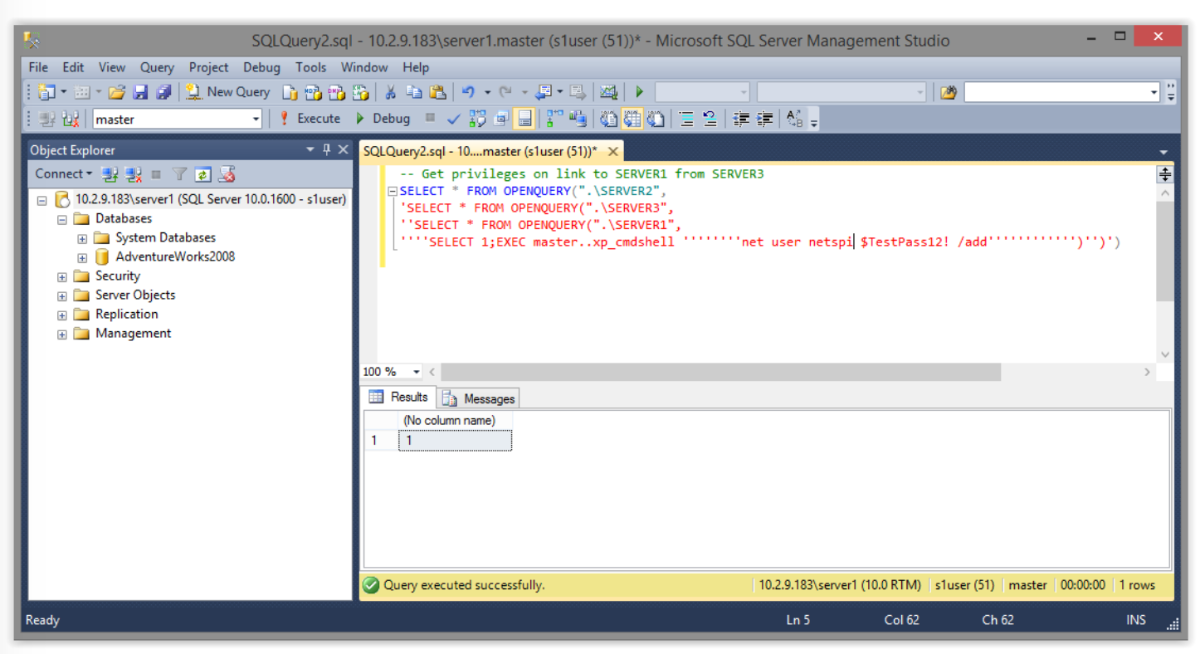Click the Change Connection icon
This screenshot has height=654, width=1200.
70,118
